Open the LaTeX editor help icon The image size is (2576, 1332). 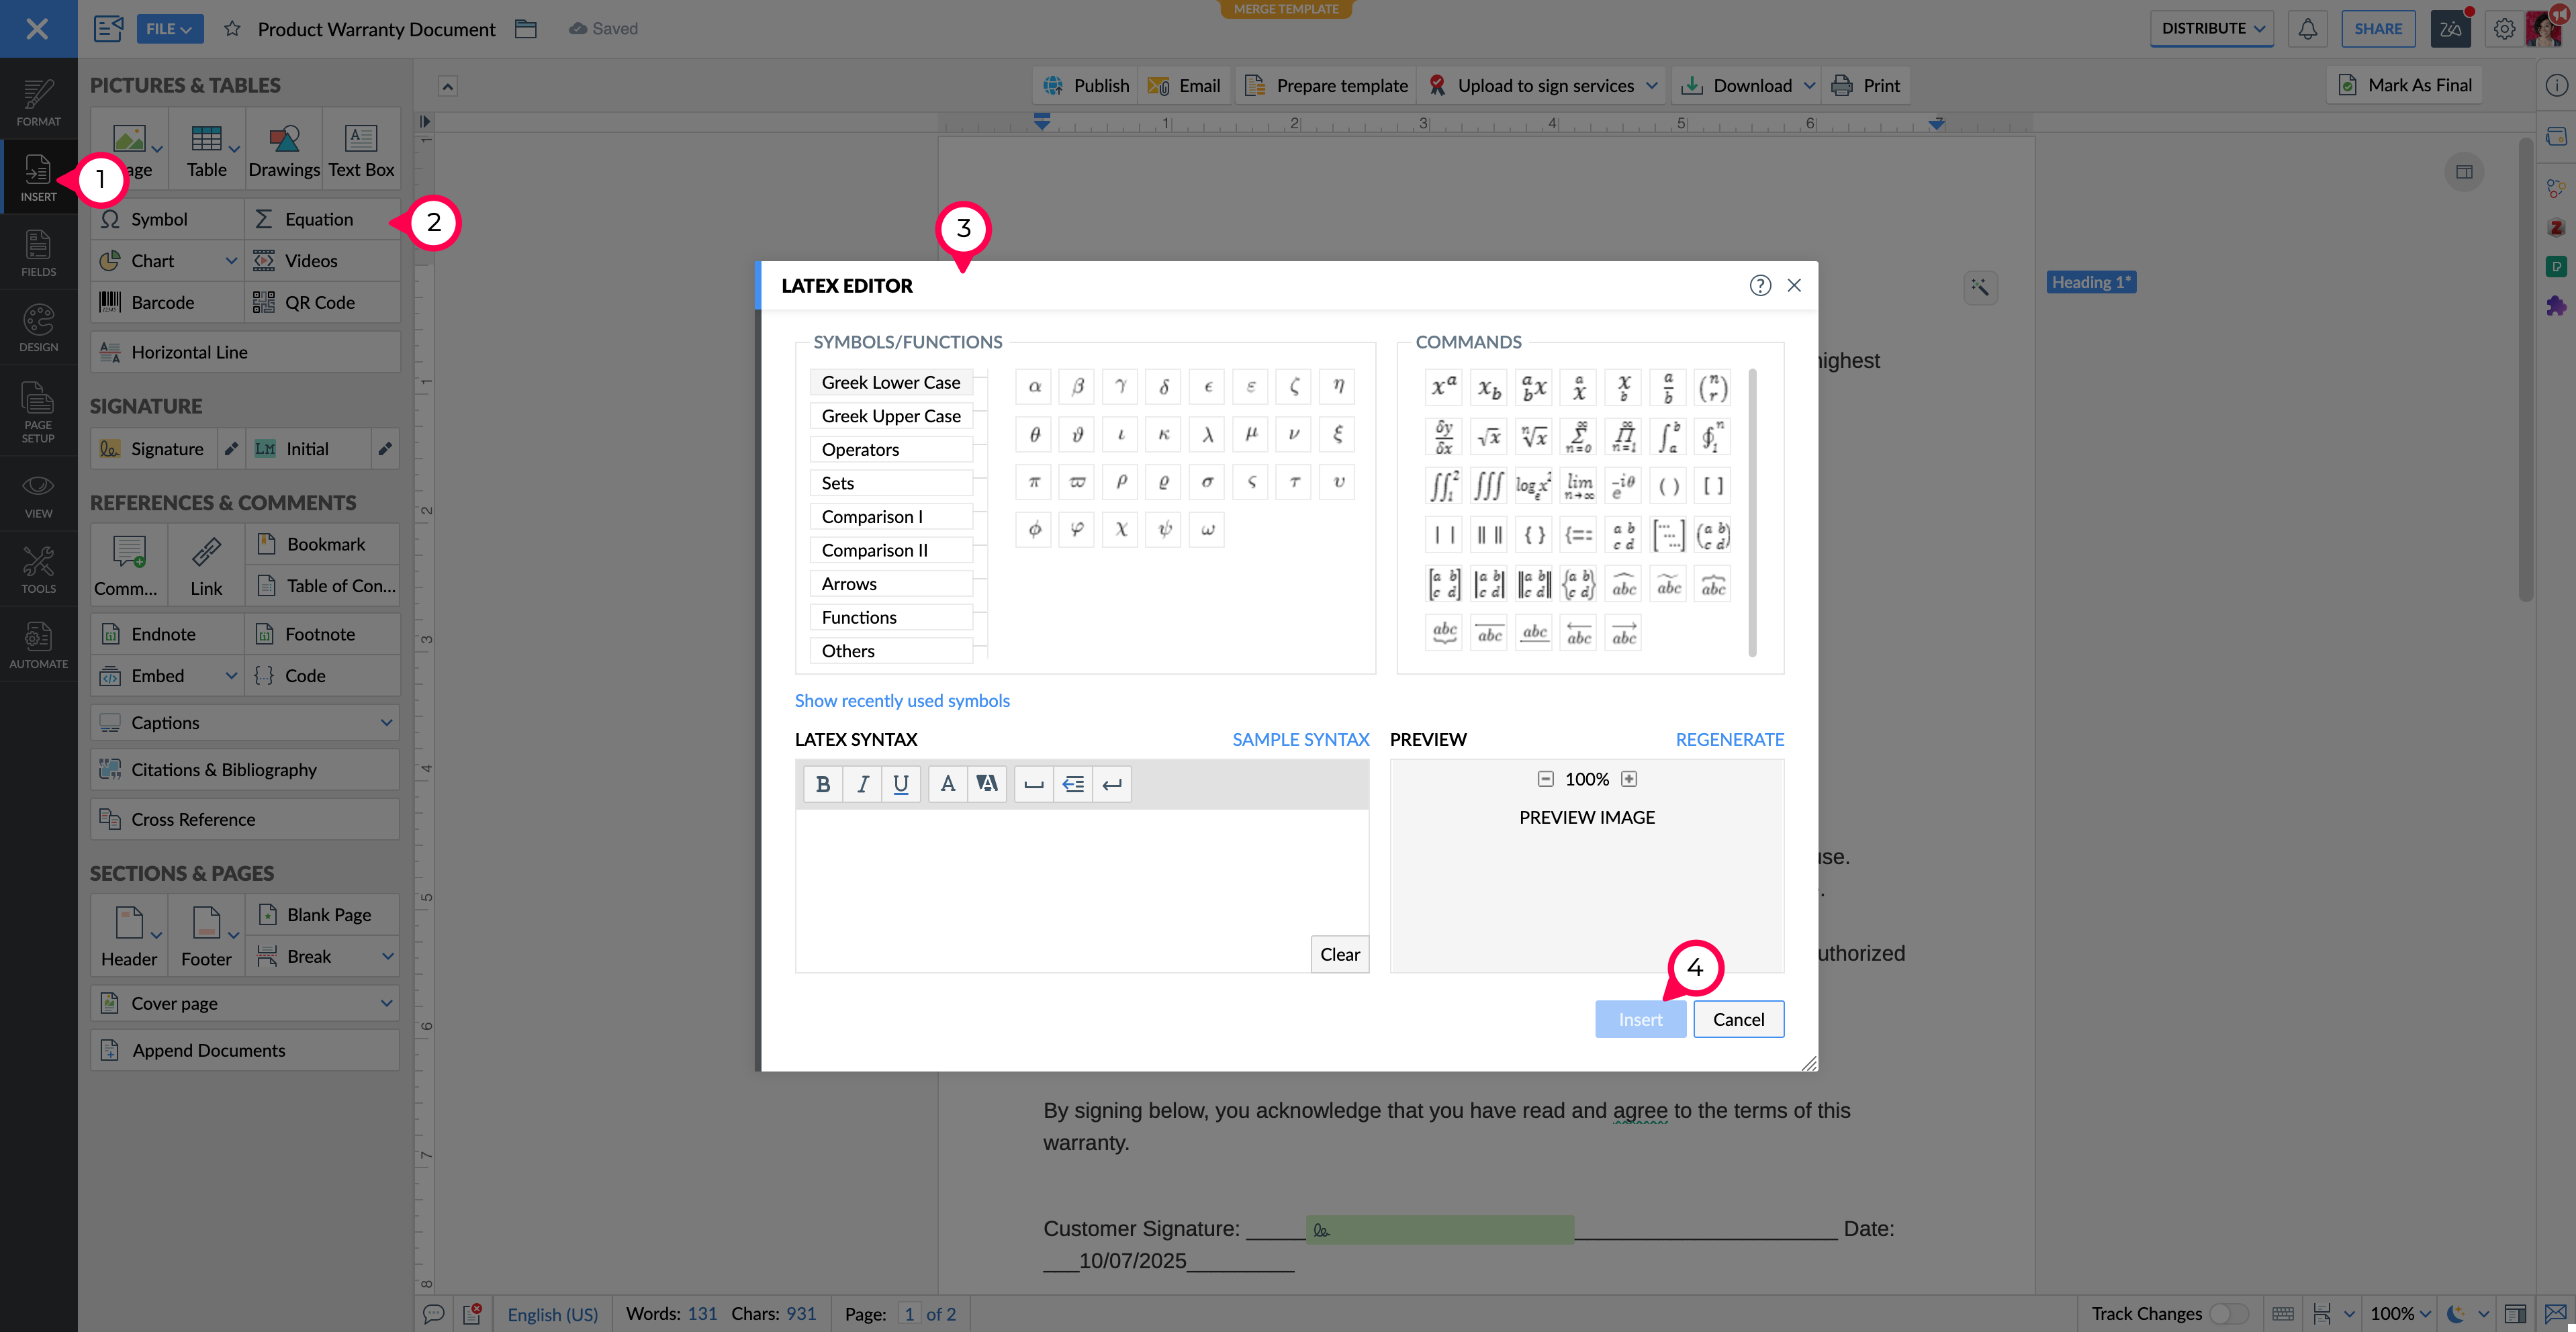(1760, 286)
